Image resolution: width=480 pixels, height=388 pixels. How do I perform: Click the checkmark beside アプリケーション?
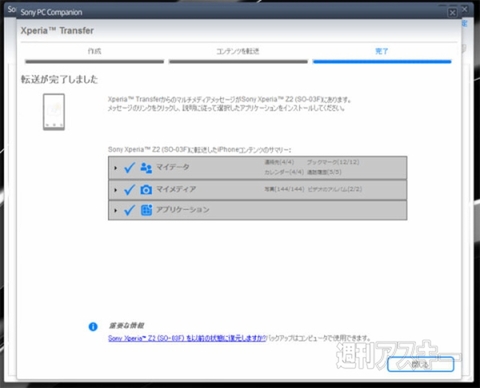coord(130,210)
